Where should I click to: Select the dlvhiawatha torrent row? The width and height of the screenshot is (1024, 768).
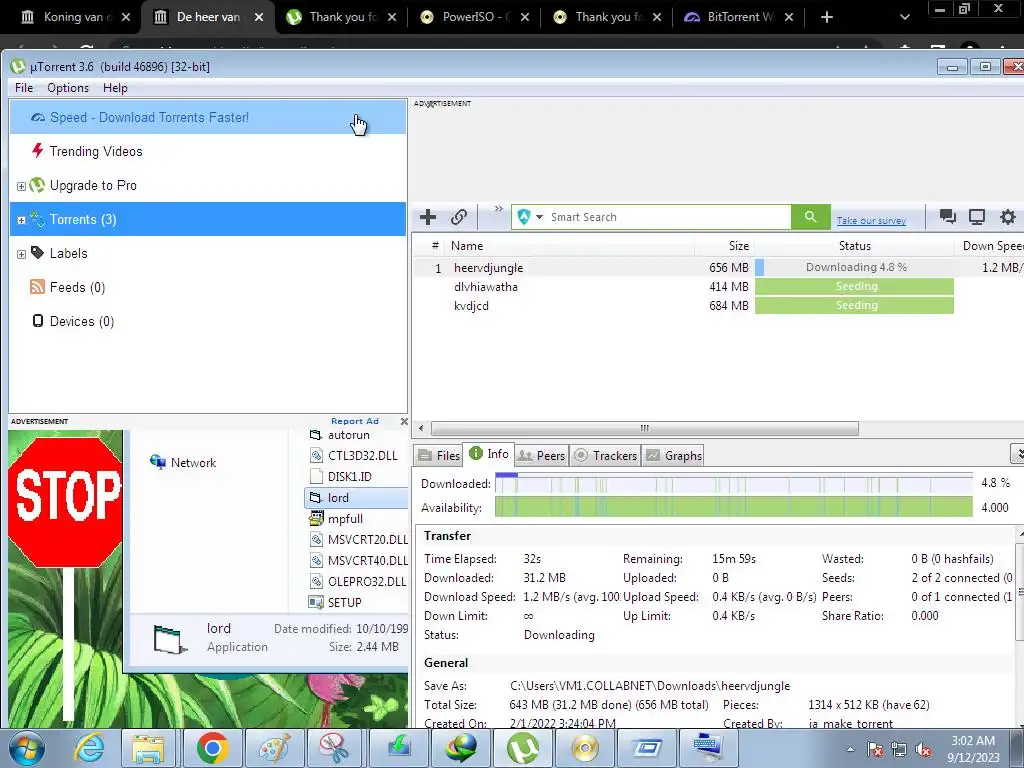point(718,286)
